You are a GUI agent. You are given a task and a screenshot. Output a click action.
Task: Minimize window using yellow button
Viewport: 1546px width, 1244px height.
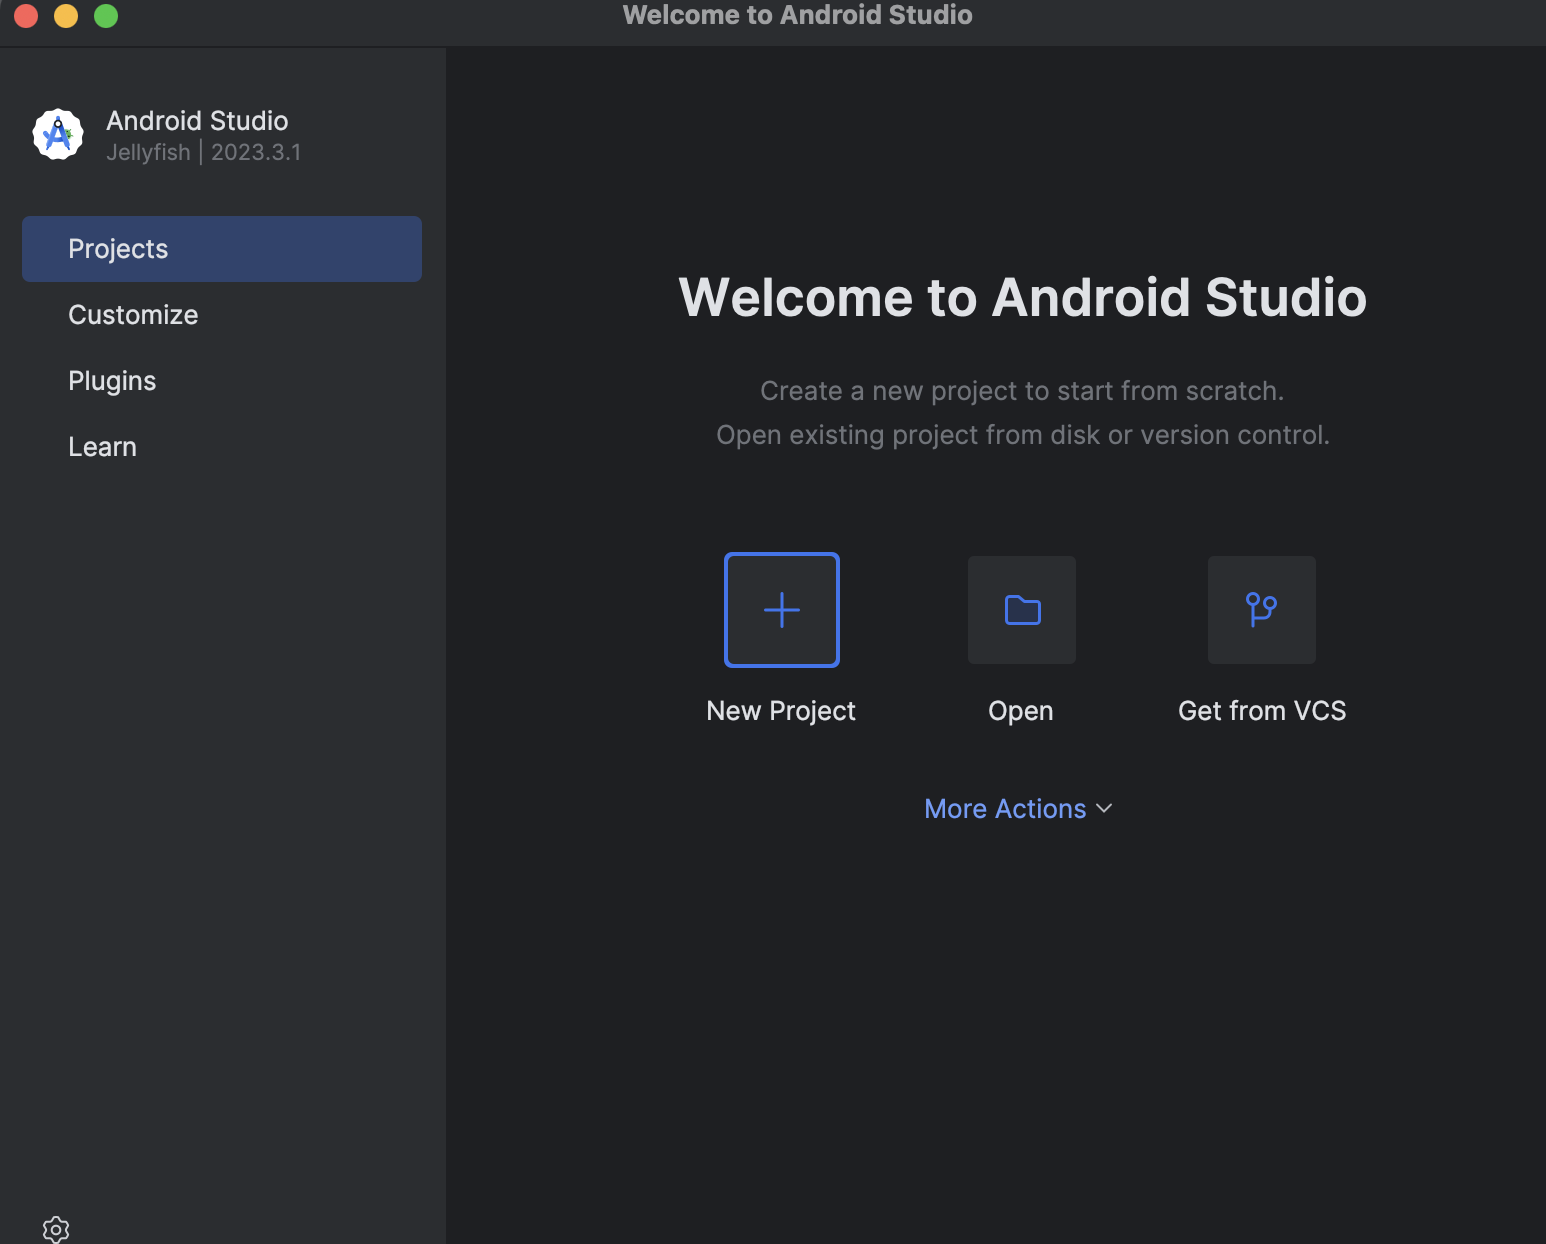click(x=66, y=16)
